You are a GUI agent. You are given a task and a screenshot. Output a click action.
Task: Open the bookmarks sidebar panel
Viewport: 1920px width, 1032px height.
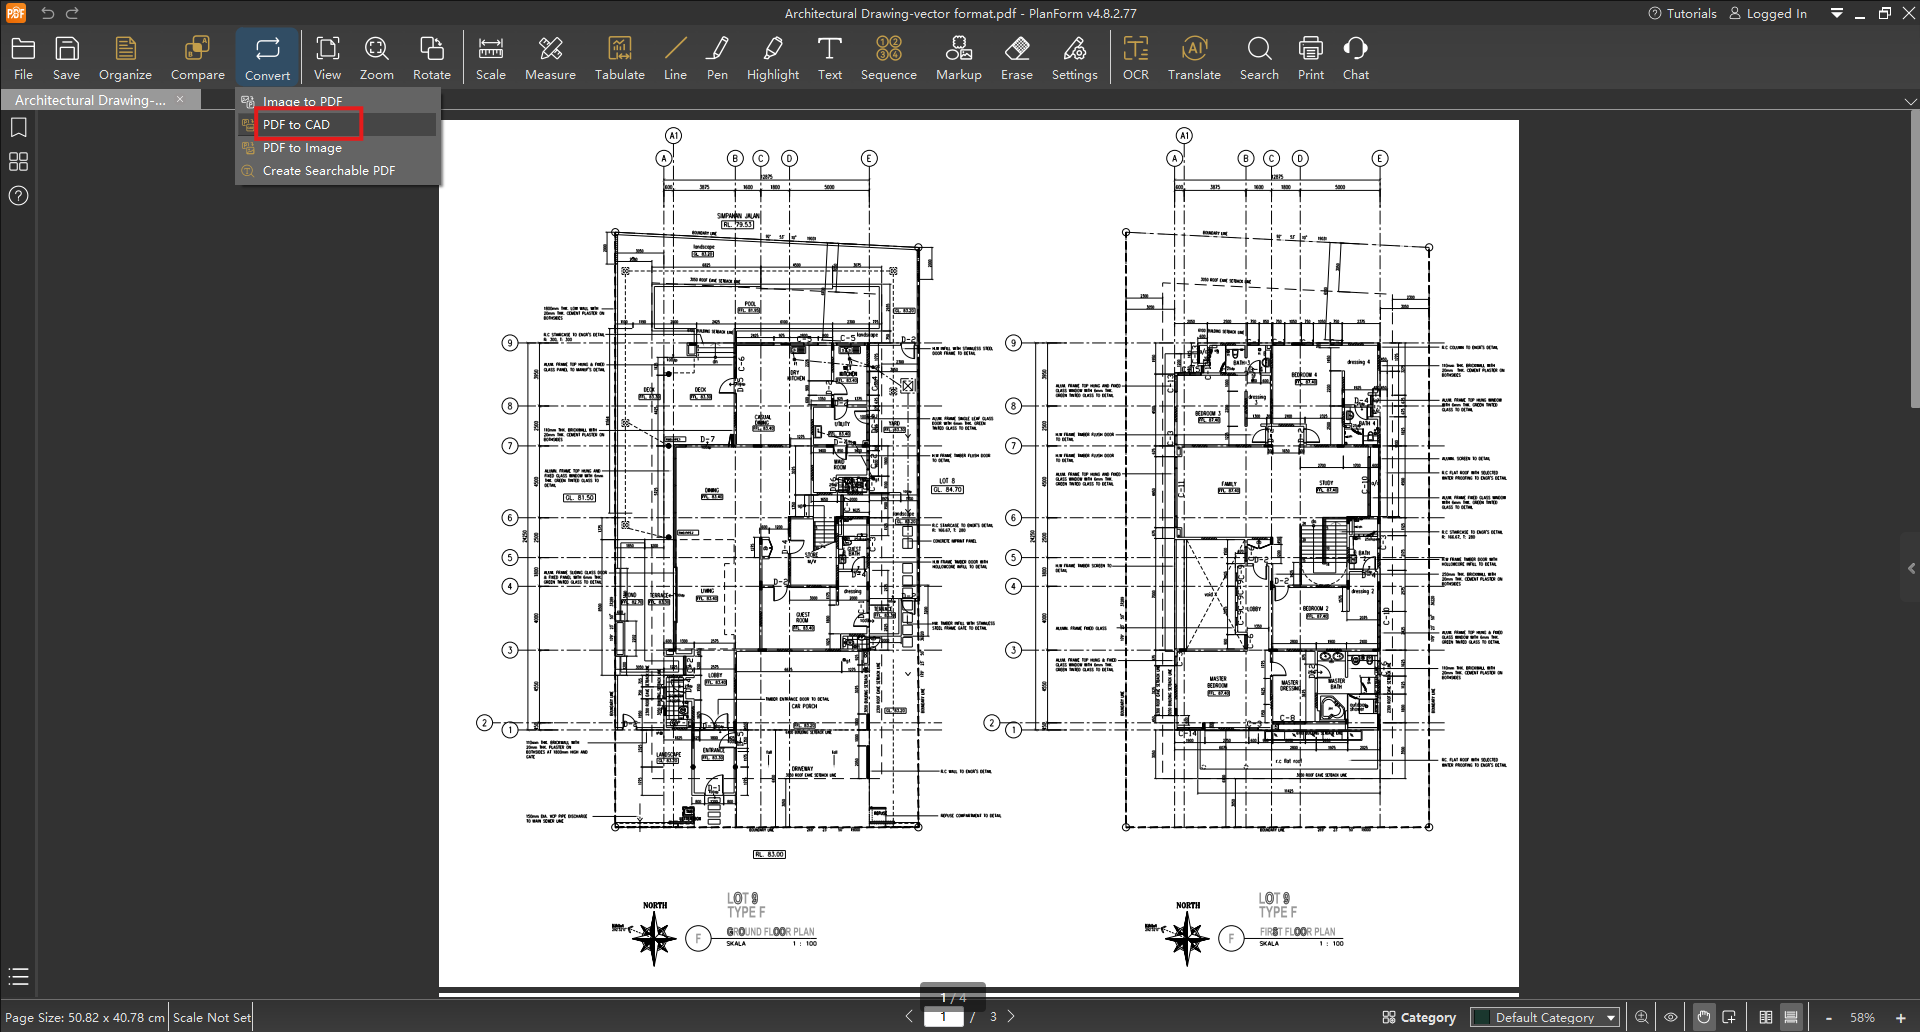[x=18, y=127]
